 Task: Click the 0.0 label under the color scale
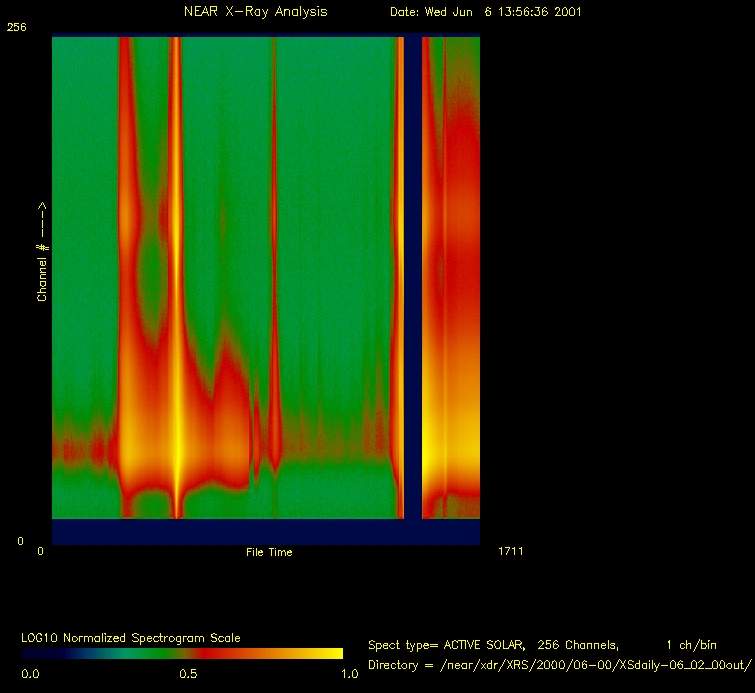pos(31,674)
